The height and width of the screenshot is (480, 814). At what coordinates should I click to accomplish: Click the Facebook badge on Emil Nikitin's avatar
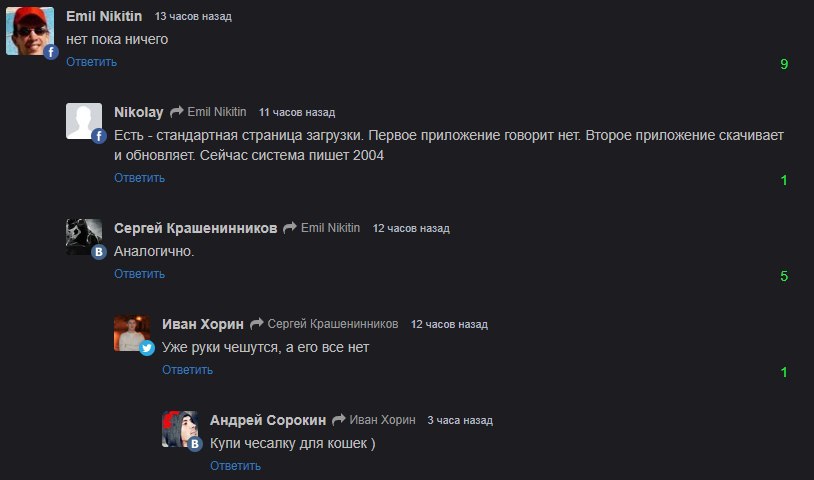(51, 52)
